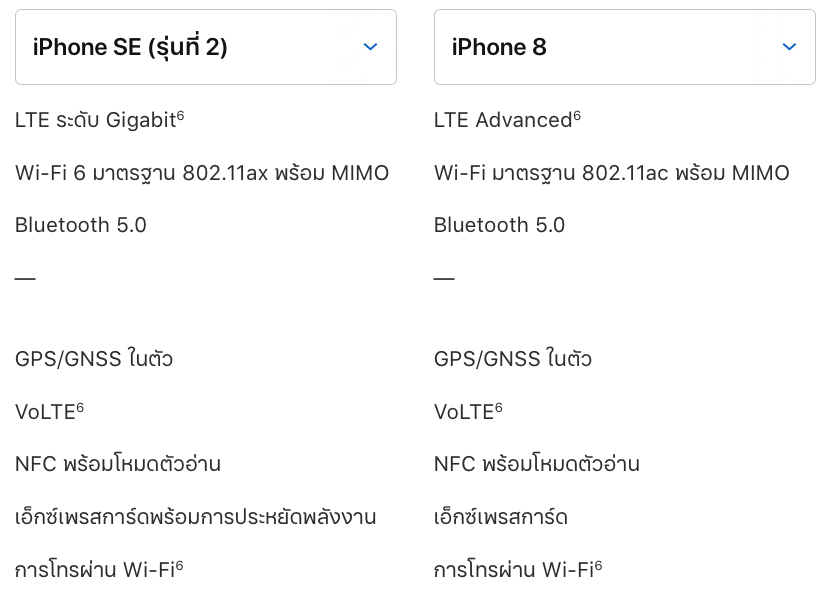Click NFC พร้อมโหมดตัวอ่าน under iPhone 8
Viewport: 832px width, 606px height.
point(537,464)
